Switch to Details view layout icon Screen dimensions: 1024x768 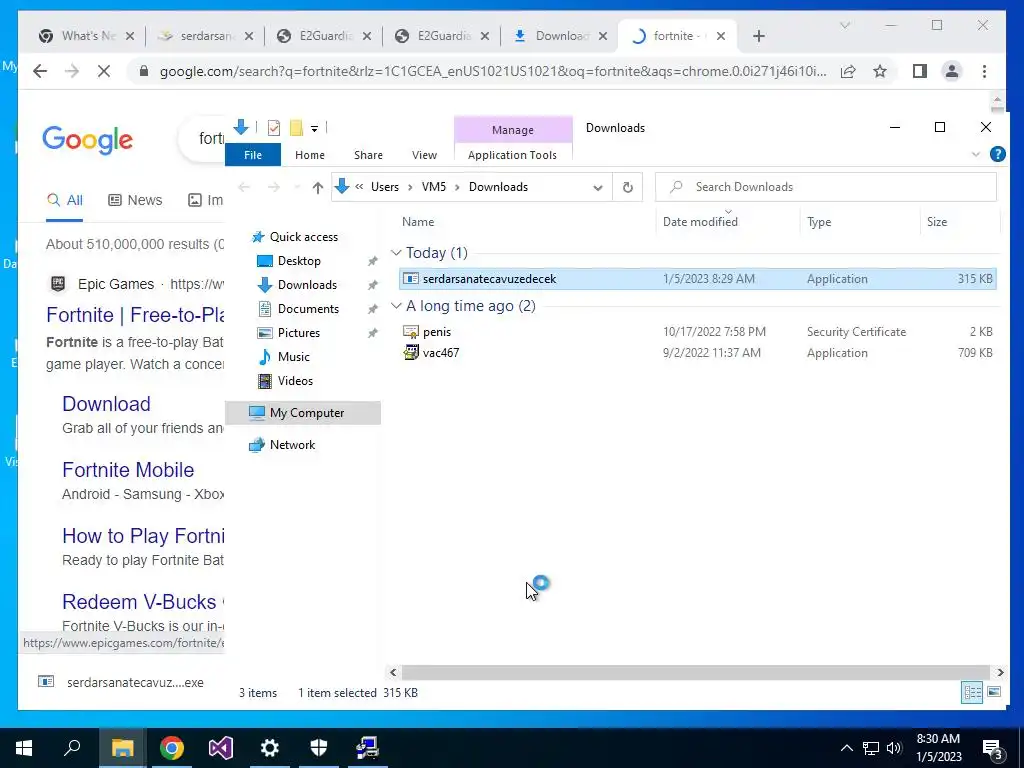(x=972, y=692)
